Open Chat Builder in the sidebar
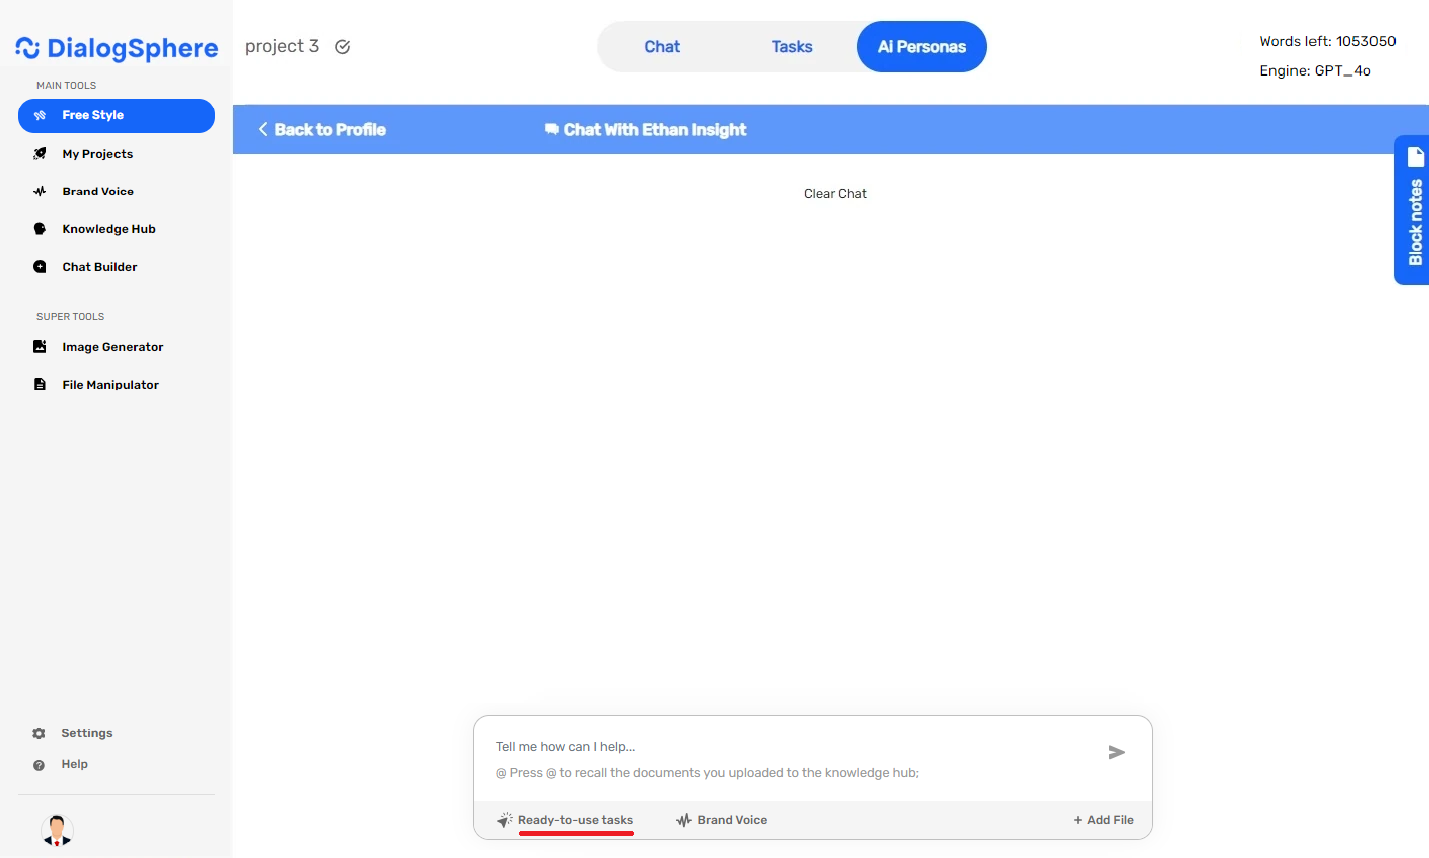Viewport: 1429px width, 858px height. tap(99, 267)
